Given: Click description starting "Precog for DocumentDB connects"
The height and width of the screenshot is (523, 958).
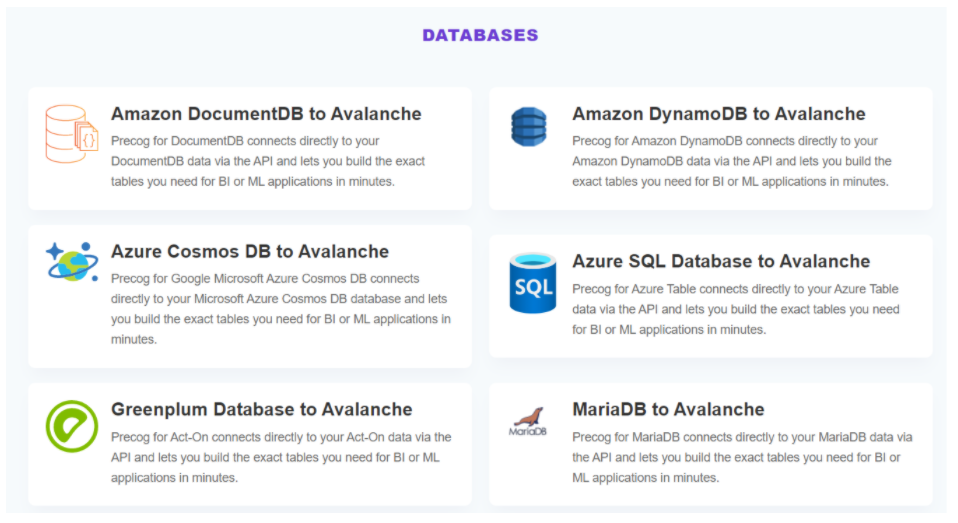Looking at the screenshot, I should click(x=268, y=161).
